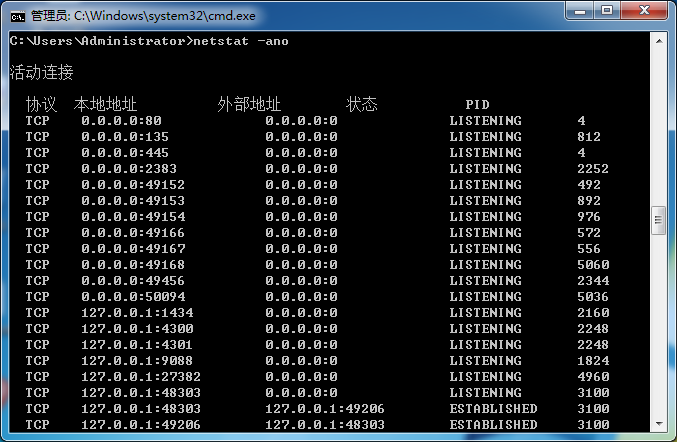Close the cmd.exe window

point(644,11)
